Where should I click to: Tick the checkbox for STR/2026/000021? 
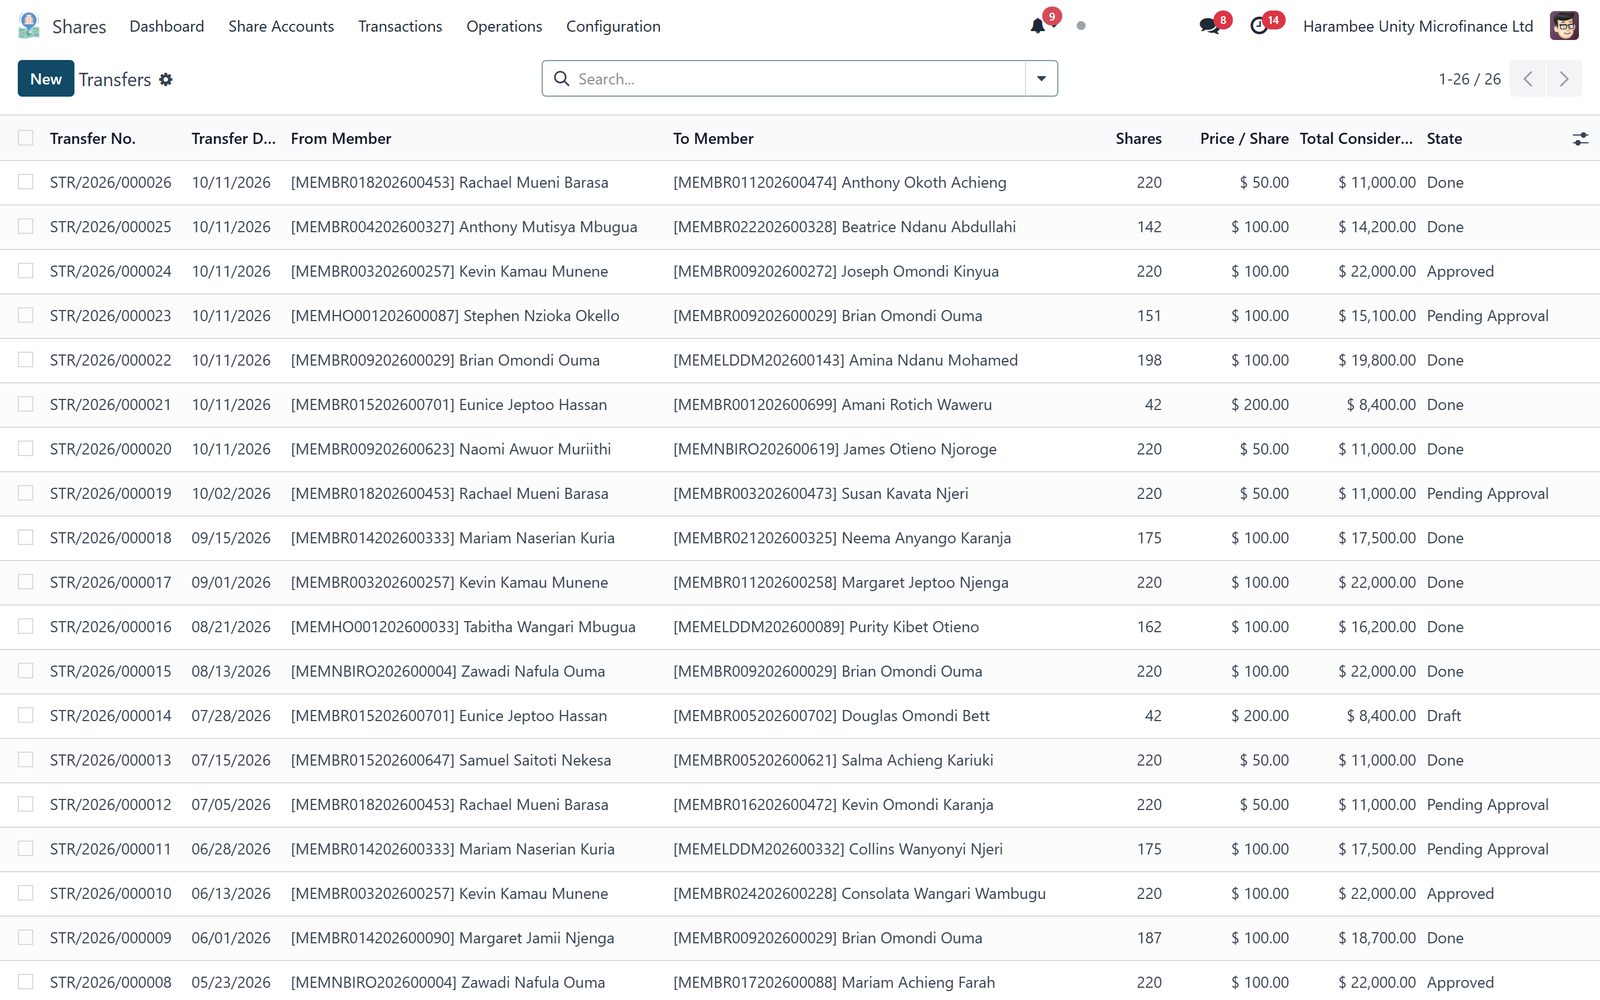26,404
